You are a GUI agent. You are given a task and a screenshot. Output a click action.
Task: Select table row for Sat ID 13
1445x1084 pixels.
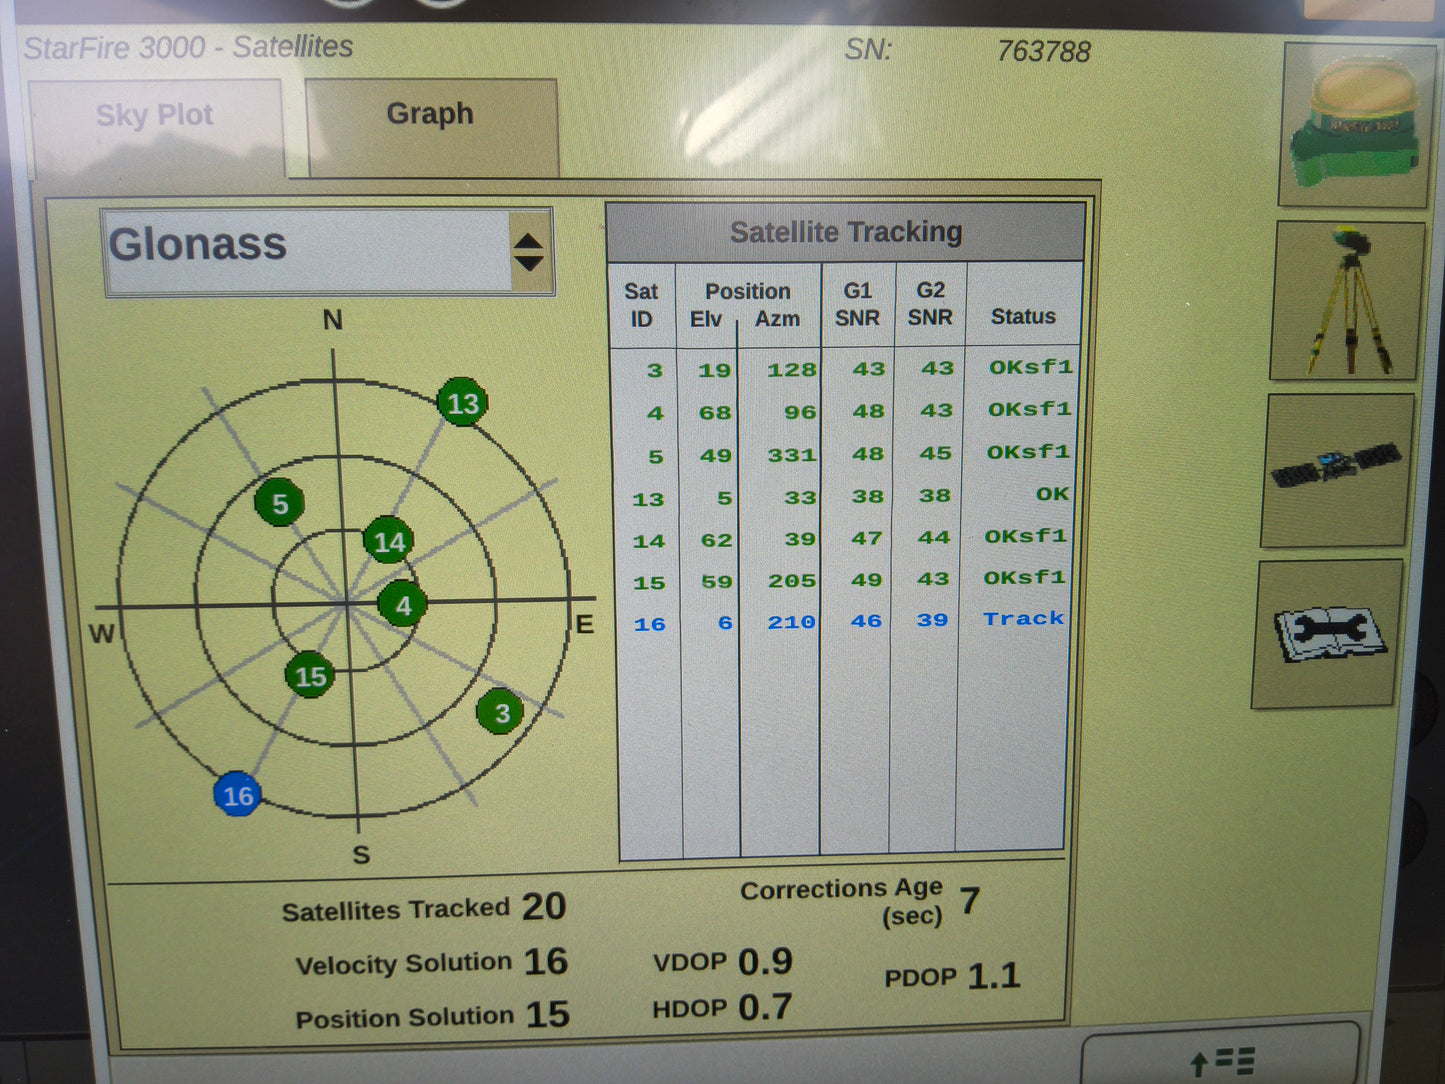coord(843,496)
